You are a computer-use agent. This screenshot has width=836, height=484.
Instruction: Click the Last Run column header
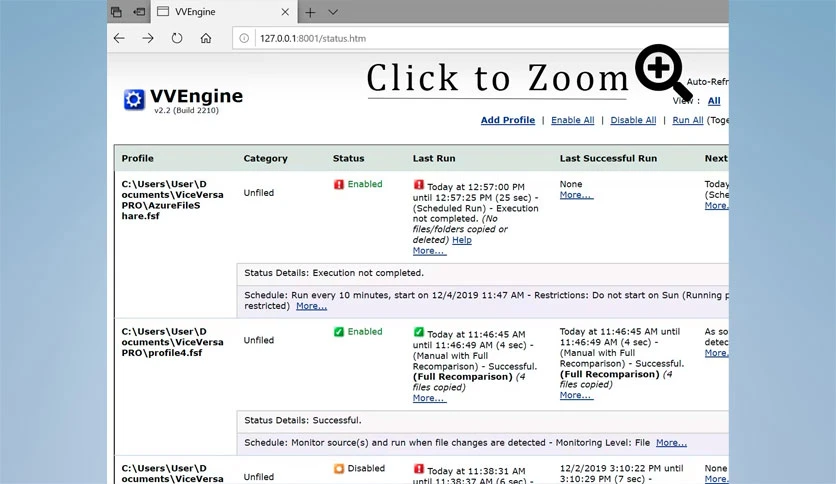pyautogui.click(x=434, y=158)
